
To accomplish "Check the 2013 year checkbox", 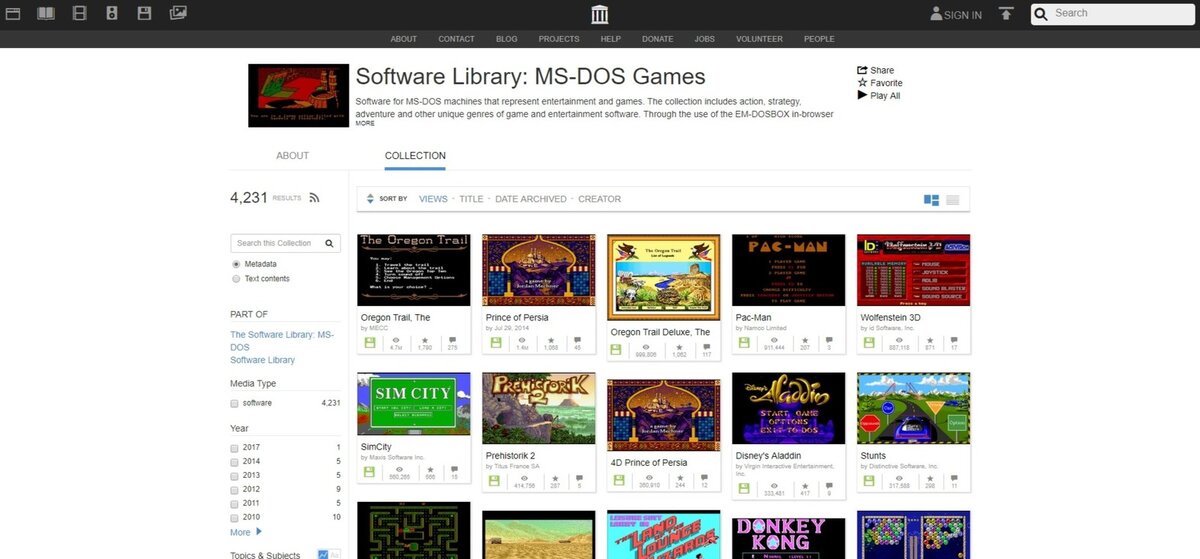I will 234,475.
